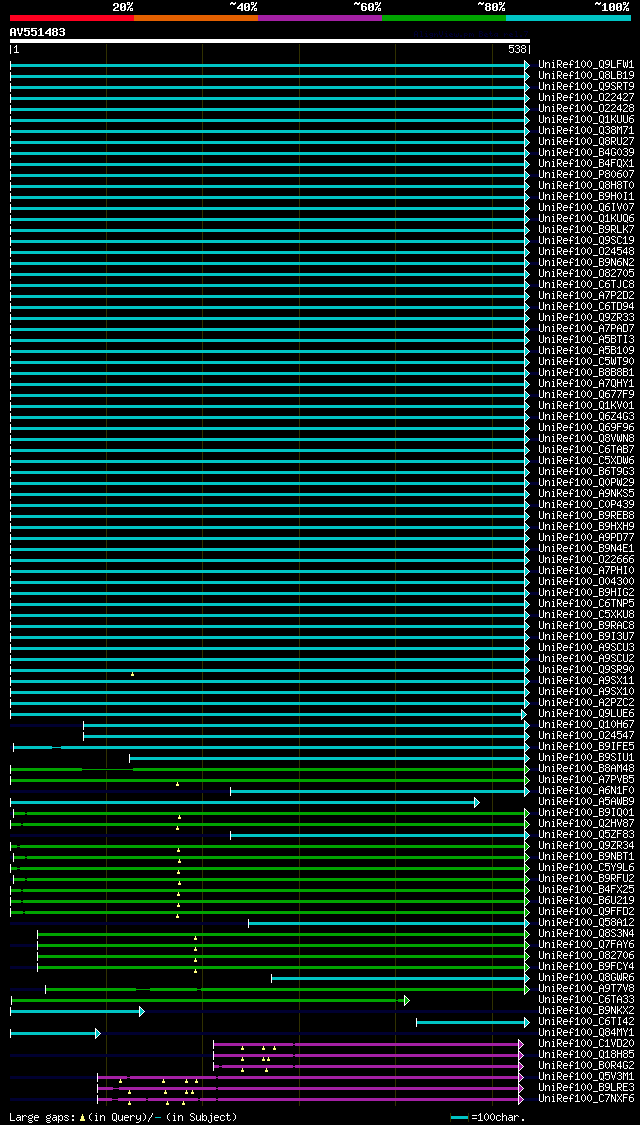Click the purple alignment bar for B9LRE3

point(309,1088)
